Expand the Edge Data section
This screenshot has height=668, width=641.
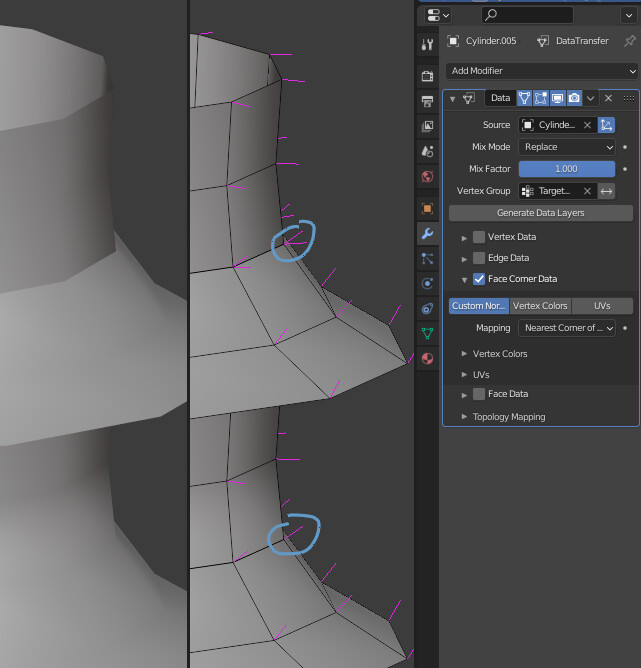pyautogui.click(x=464, y=259)
